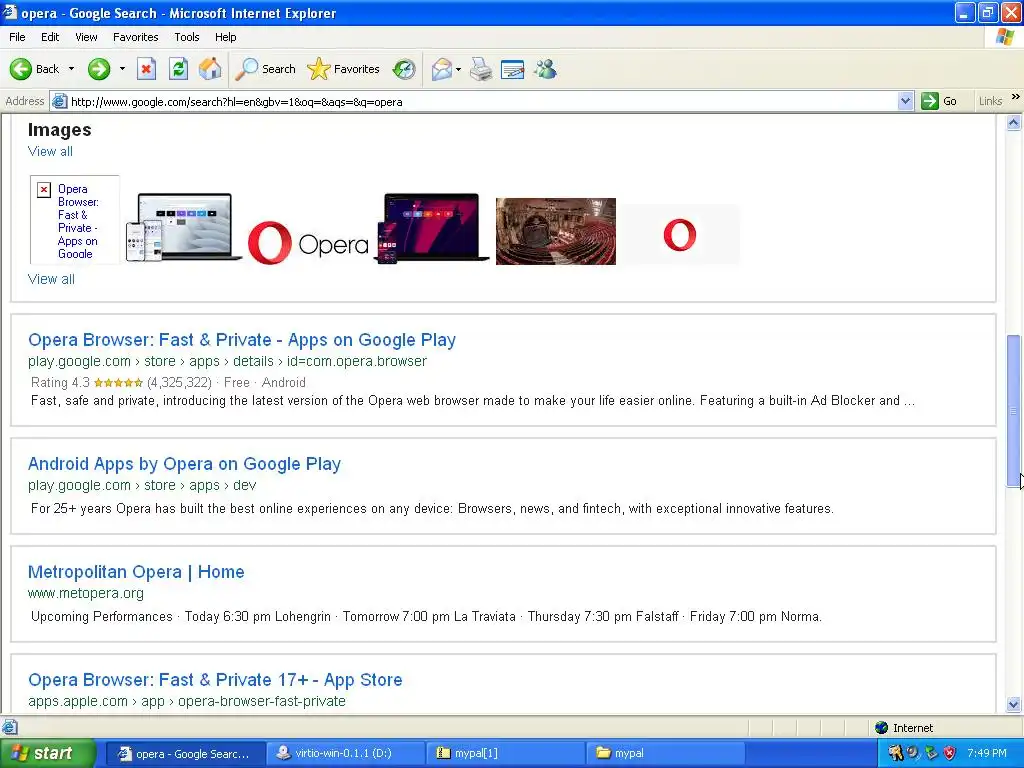Switch to virtio-win-0.1.1 (D:) taskbar item
The image size is (1024, 768).
pos(346,753)
